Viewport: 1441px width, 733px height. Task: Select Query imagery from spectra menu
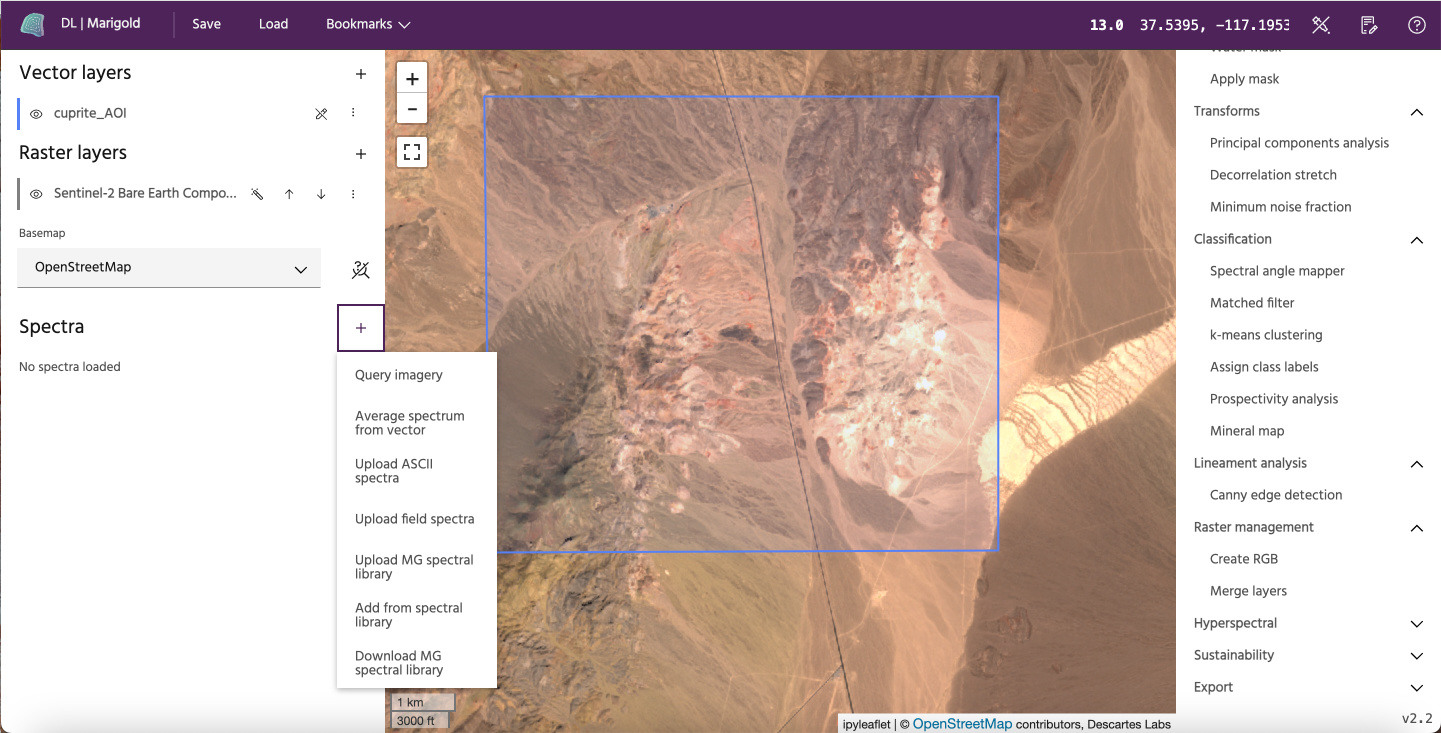pyautogui.click(x=399, y=375)
